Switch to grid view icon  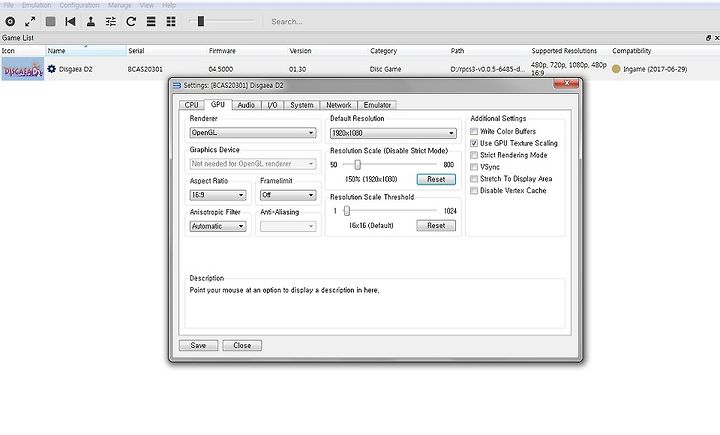[x=171, y=22]
